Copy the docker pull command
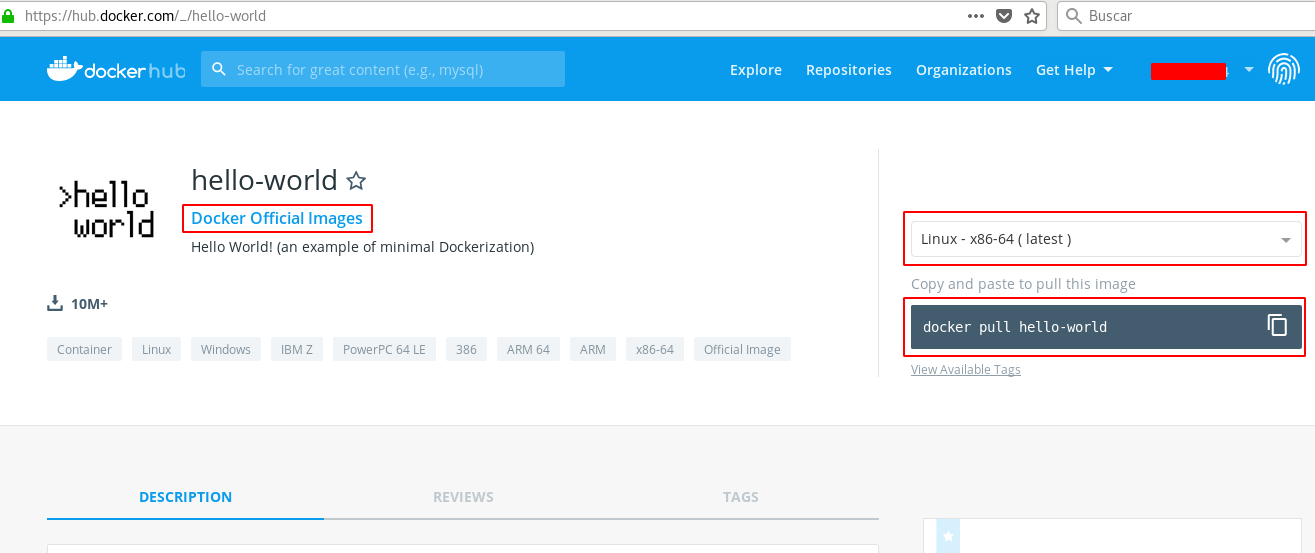 [x=1277, y=326]
